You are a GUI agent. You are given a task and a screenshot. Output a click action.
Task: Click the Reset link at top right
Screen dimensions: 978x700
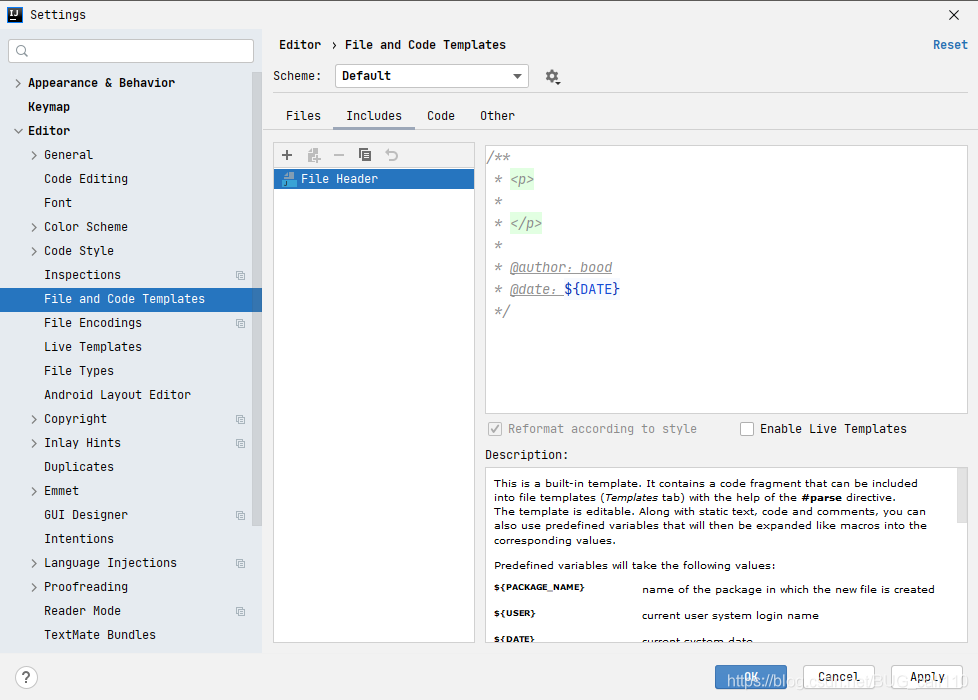(x=949, y=44)
